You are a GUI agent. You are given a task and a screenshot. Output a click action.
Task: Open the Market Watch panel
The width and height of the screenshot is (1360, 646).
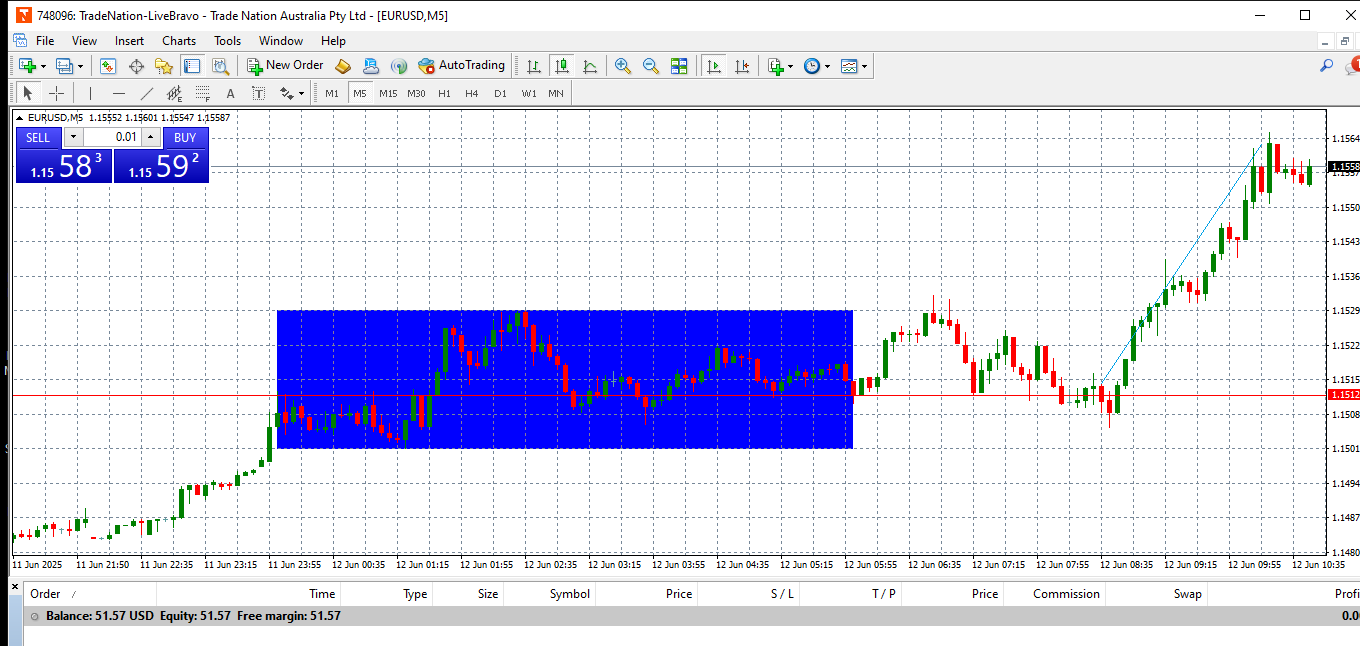108,66
